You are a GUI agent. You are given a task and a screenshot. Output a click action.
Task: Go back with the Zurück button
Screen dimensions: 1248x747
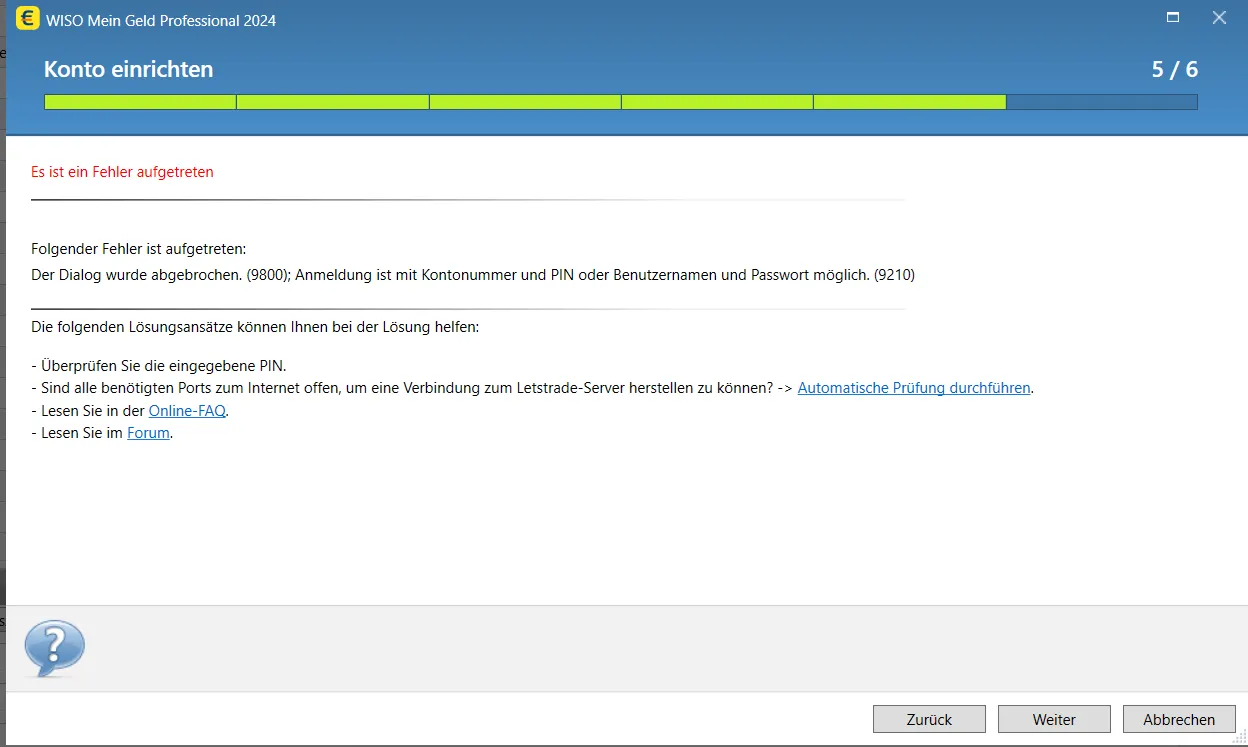[x=929, y=719]
